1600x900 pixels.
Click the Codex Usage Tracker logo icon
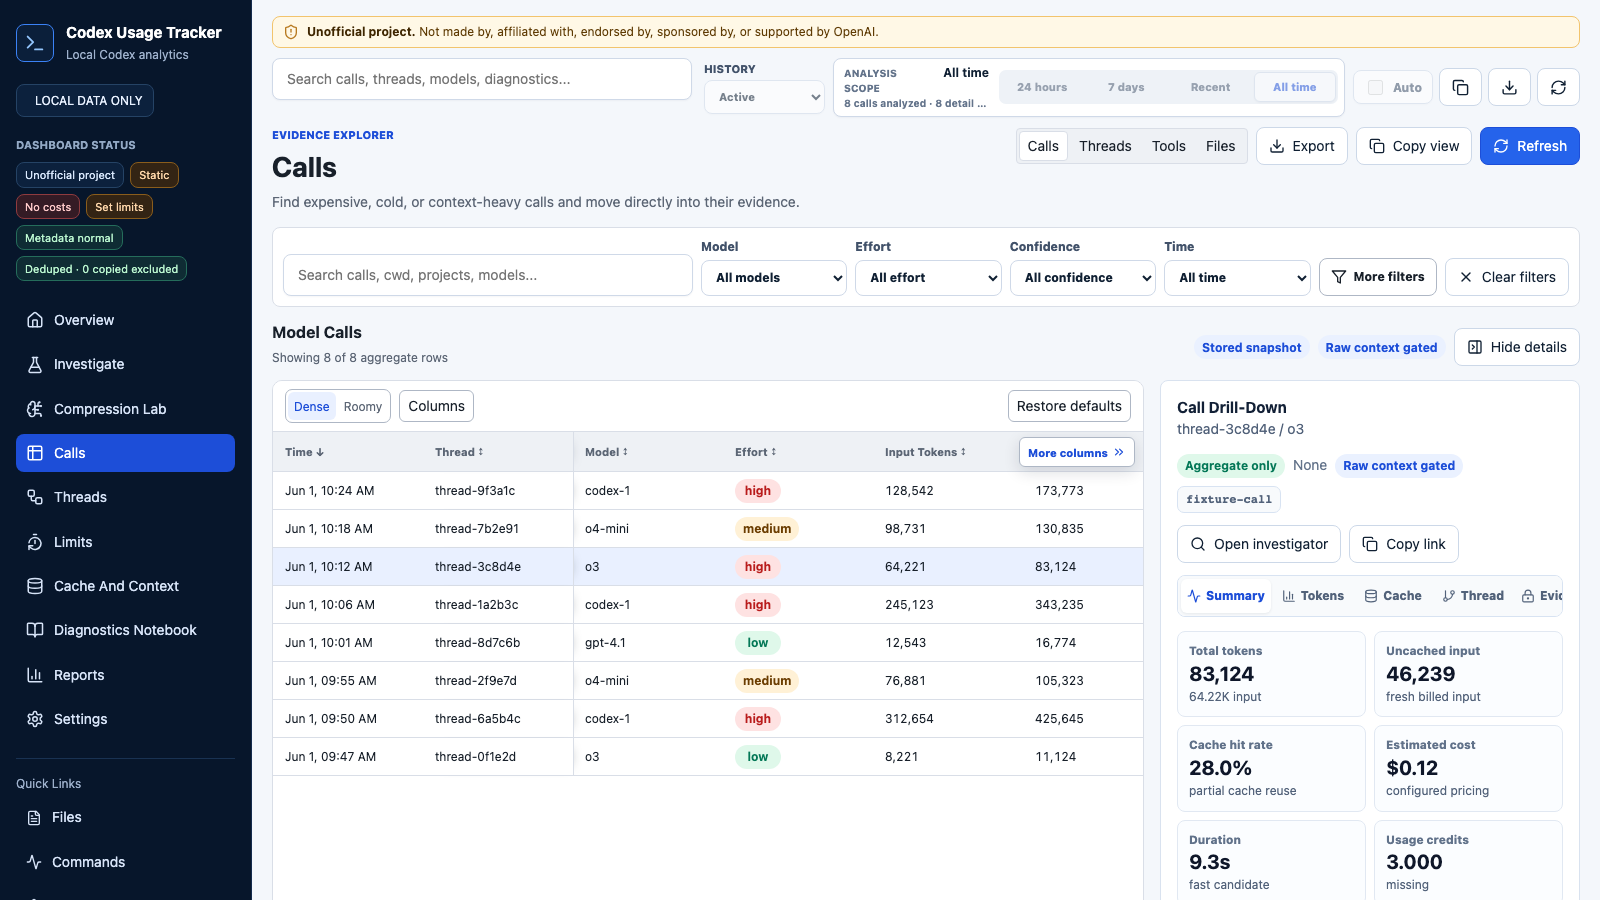[35, 43]
